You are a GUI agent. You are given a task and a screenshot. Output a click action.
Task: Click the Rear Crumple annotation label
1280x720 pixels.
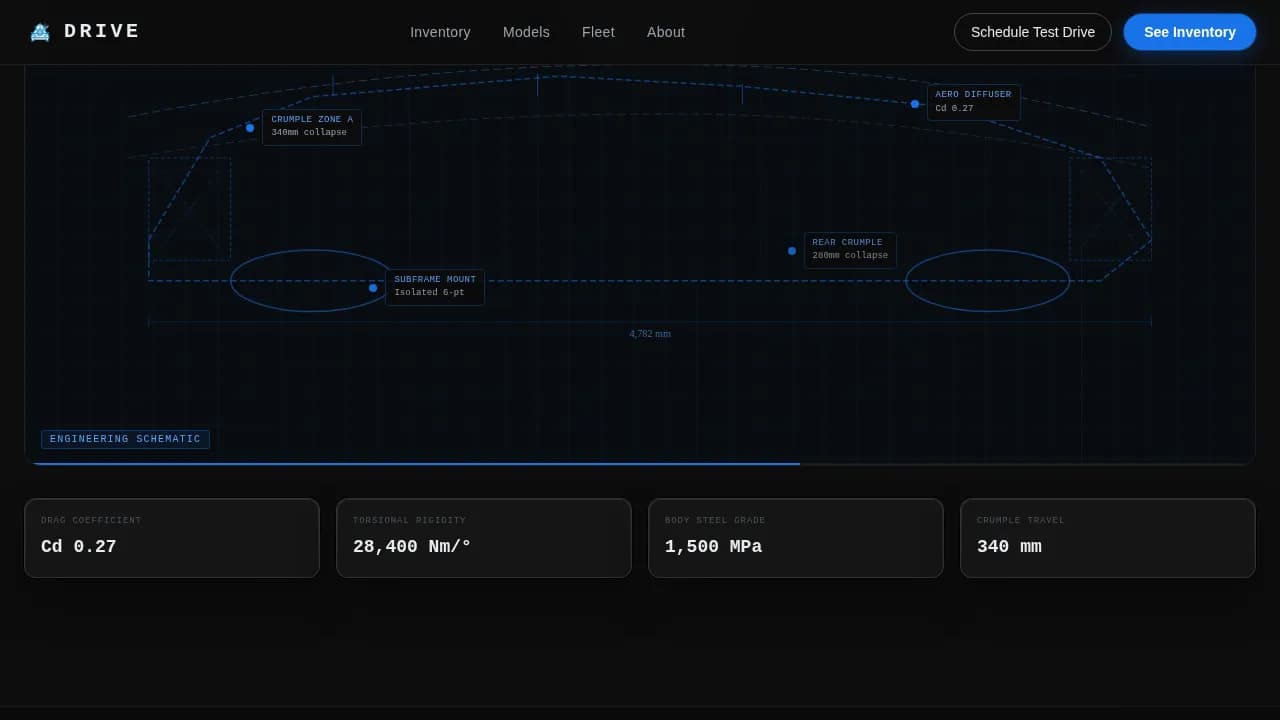[850, 250]
